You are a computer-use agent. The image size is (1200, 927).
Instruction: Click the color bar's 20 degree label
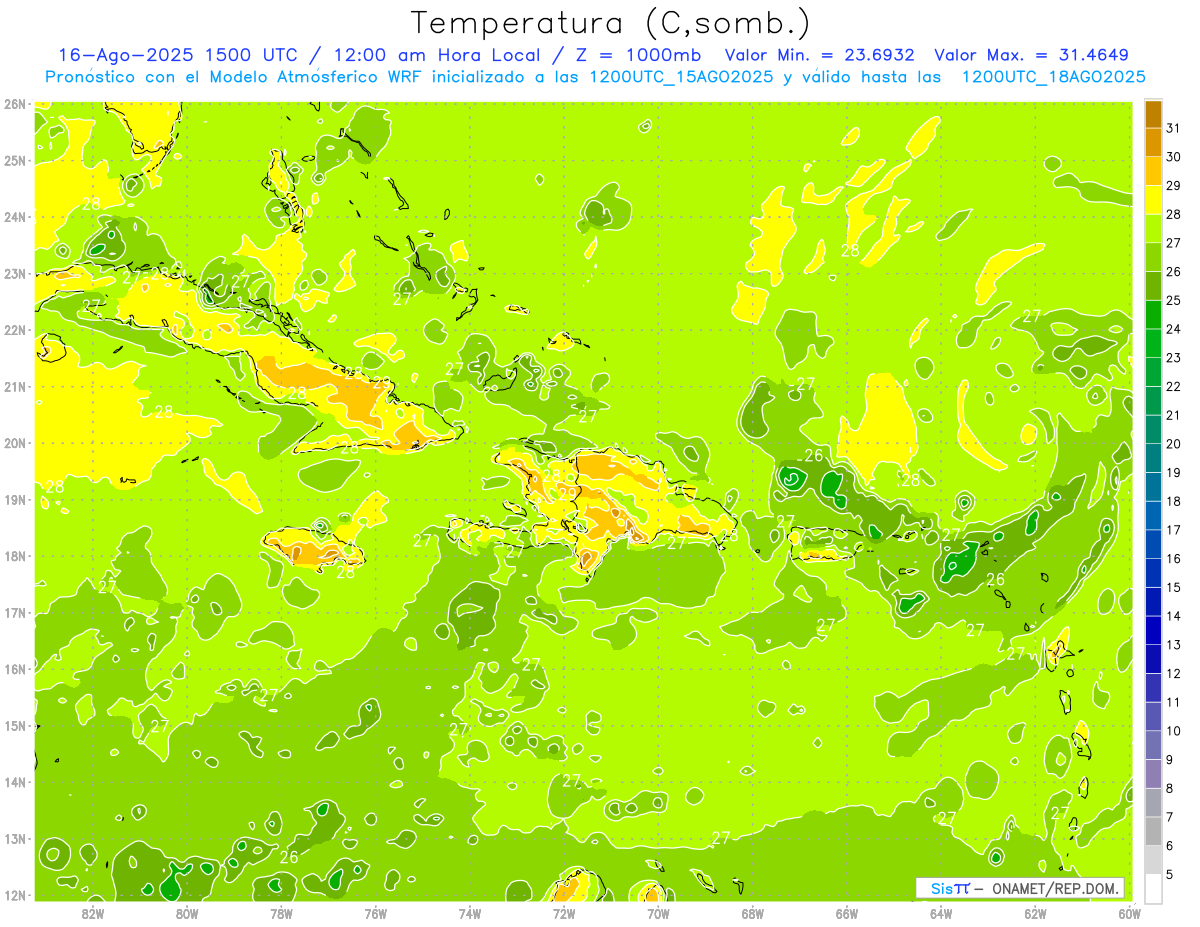(x=1174, y=444)
